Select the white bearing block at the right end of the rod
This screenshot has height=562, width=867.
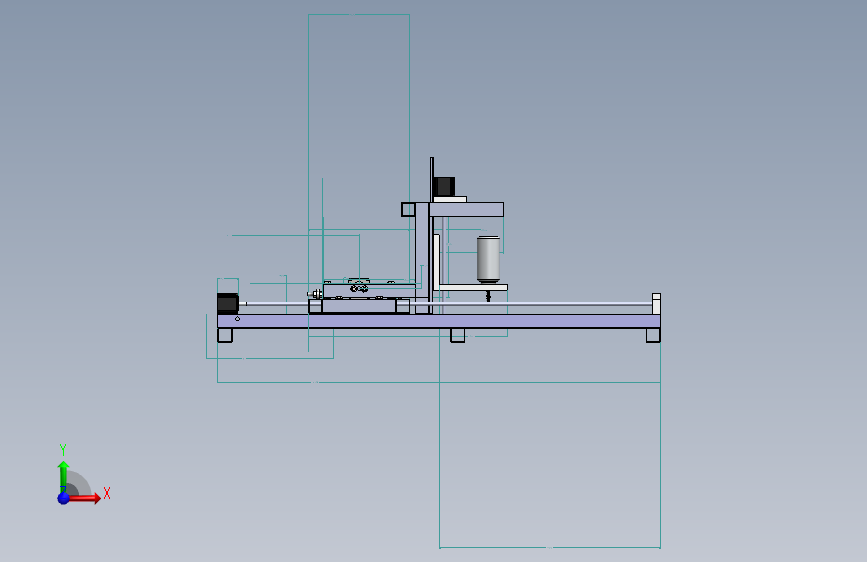pyautogui.click(x=656, y=304)
